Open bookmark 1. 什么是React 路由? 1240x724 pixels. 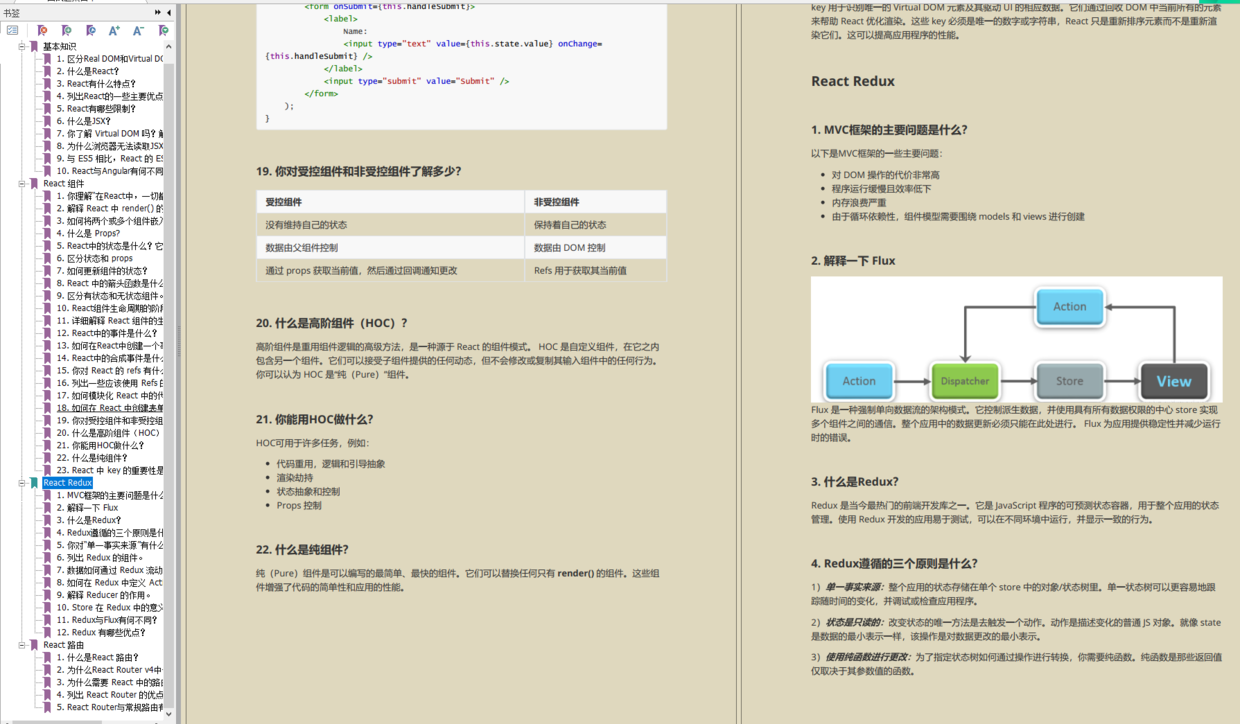click(x=96, y=657)
